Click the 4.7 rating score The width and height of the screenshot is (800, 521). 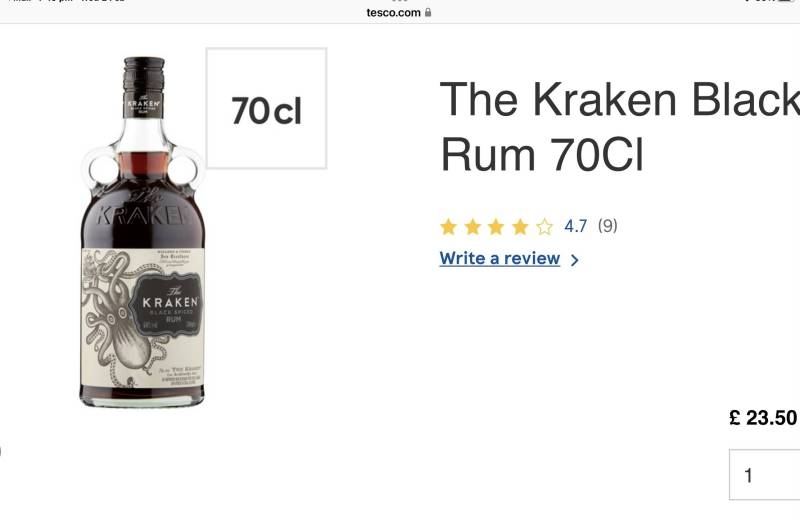click(576, 226)
